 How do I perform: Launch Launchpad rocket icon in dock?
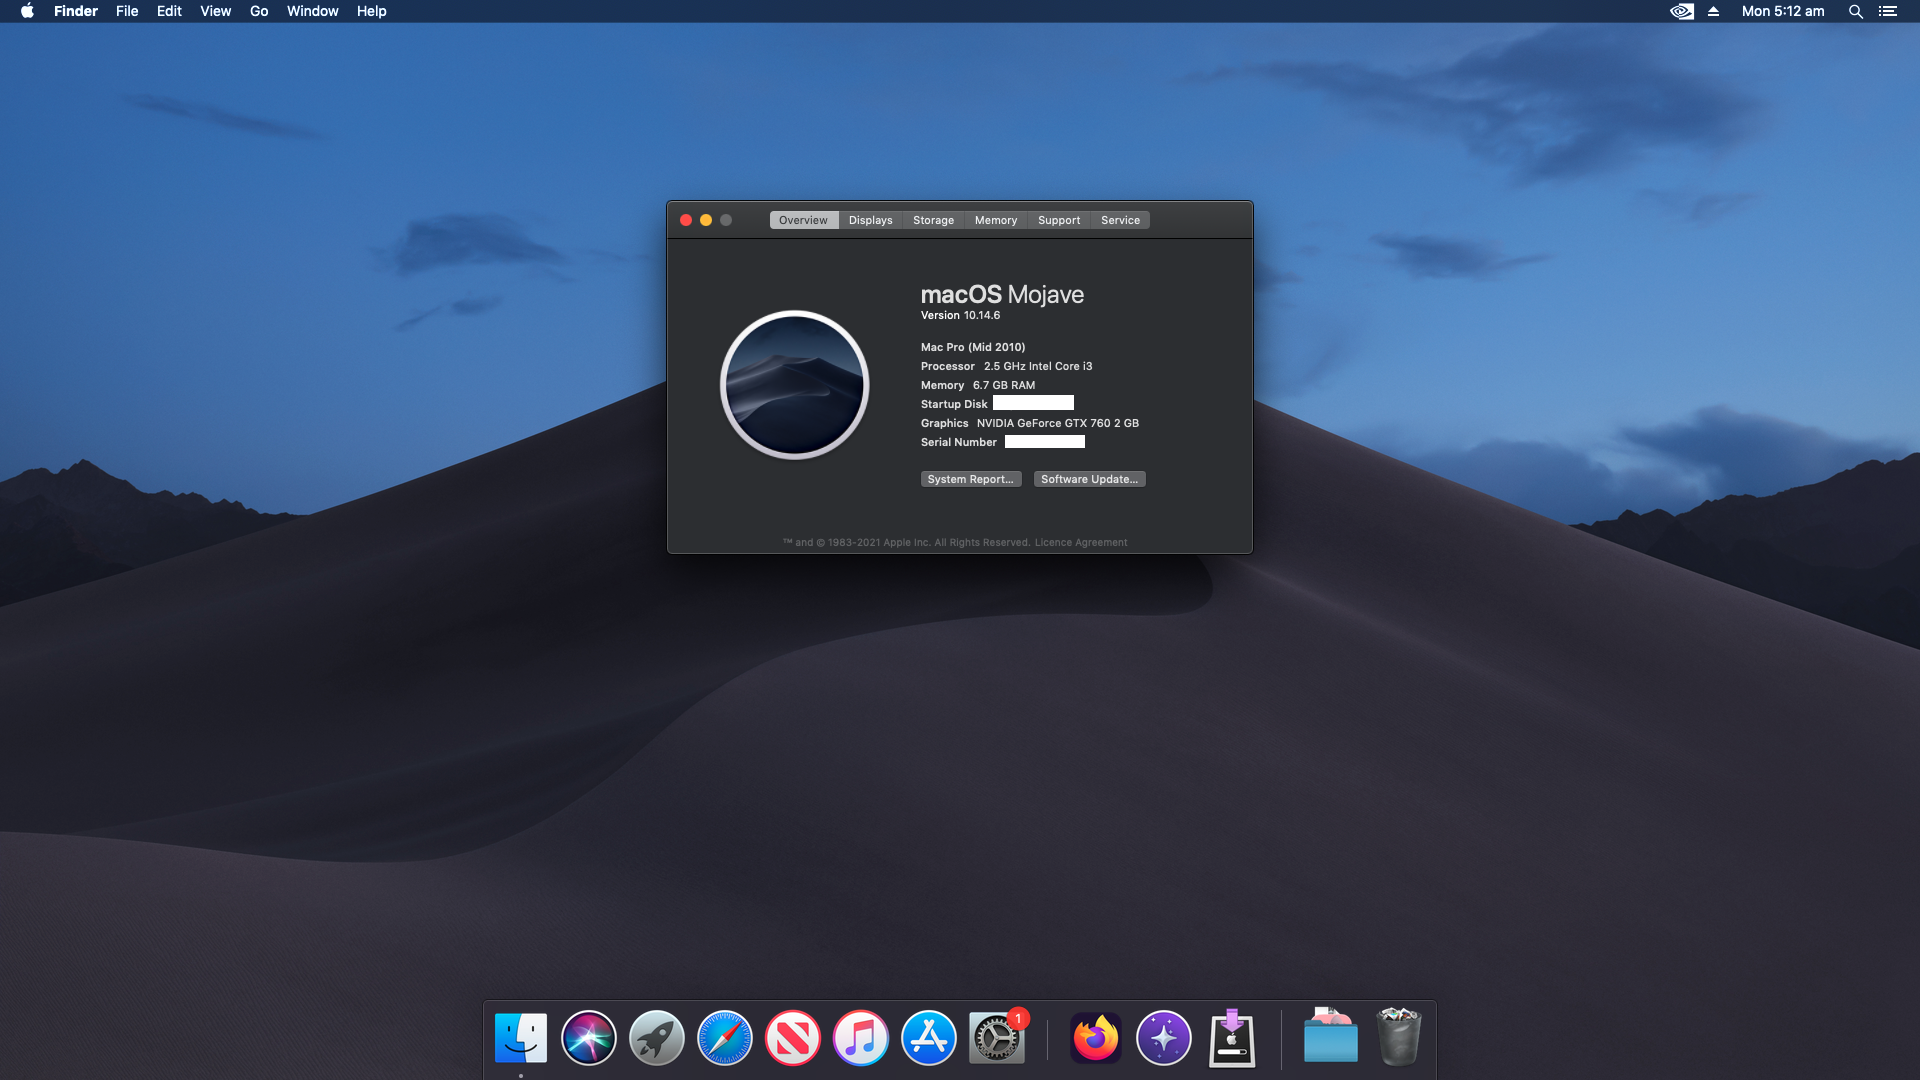coord(656,1038)
